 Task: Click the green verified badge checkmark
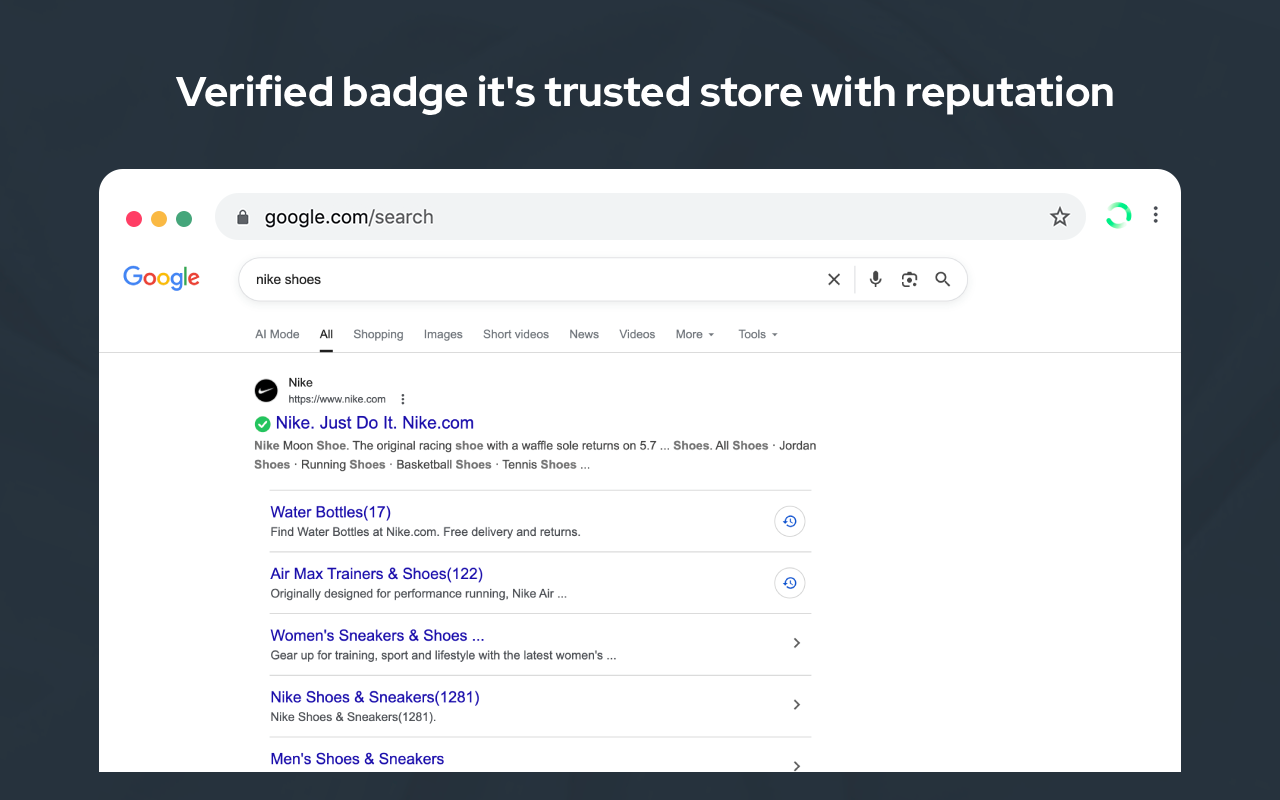pos(263,424)
